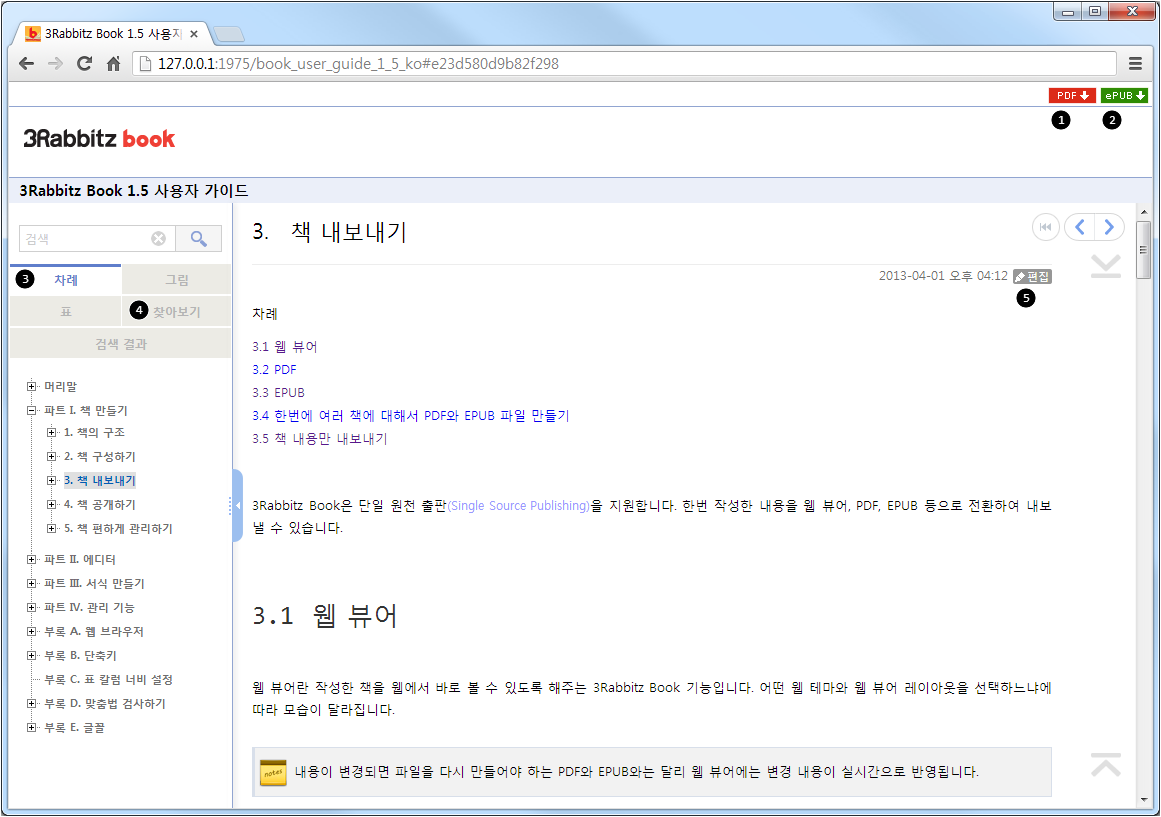Image resolution: width=1161 pixels, height=817 pixels.
Task: Click the browser address bar
Action: point(624,64)
